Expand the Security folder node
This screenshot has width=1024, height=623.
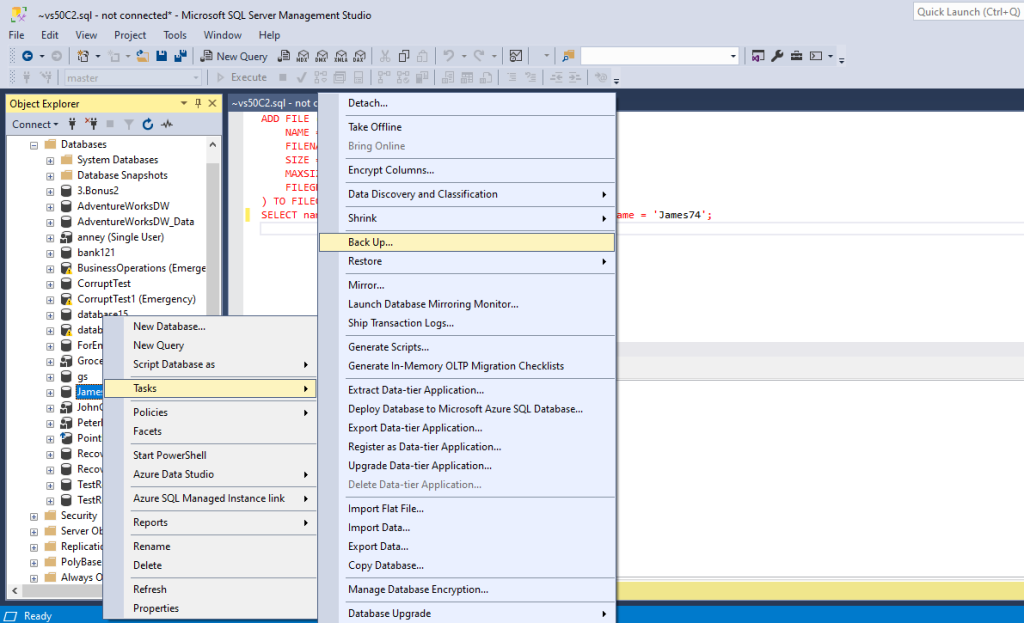[34, 517]
